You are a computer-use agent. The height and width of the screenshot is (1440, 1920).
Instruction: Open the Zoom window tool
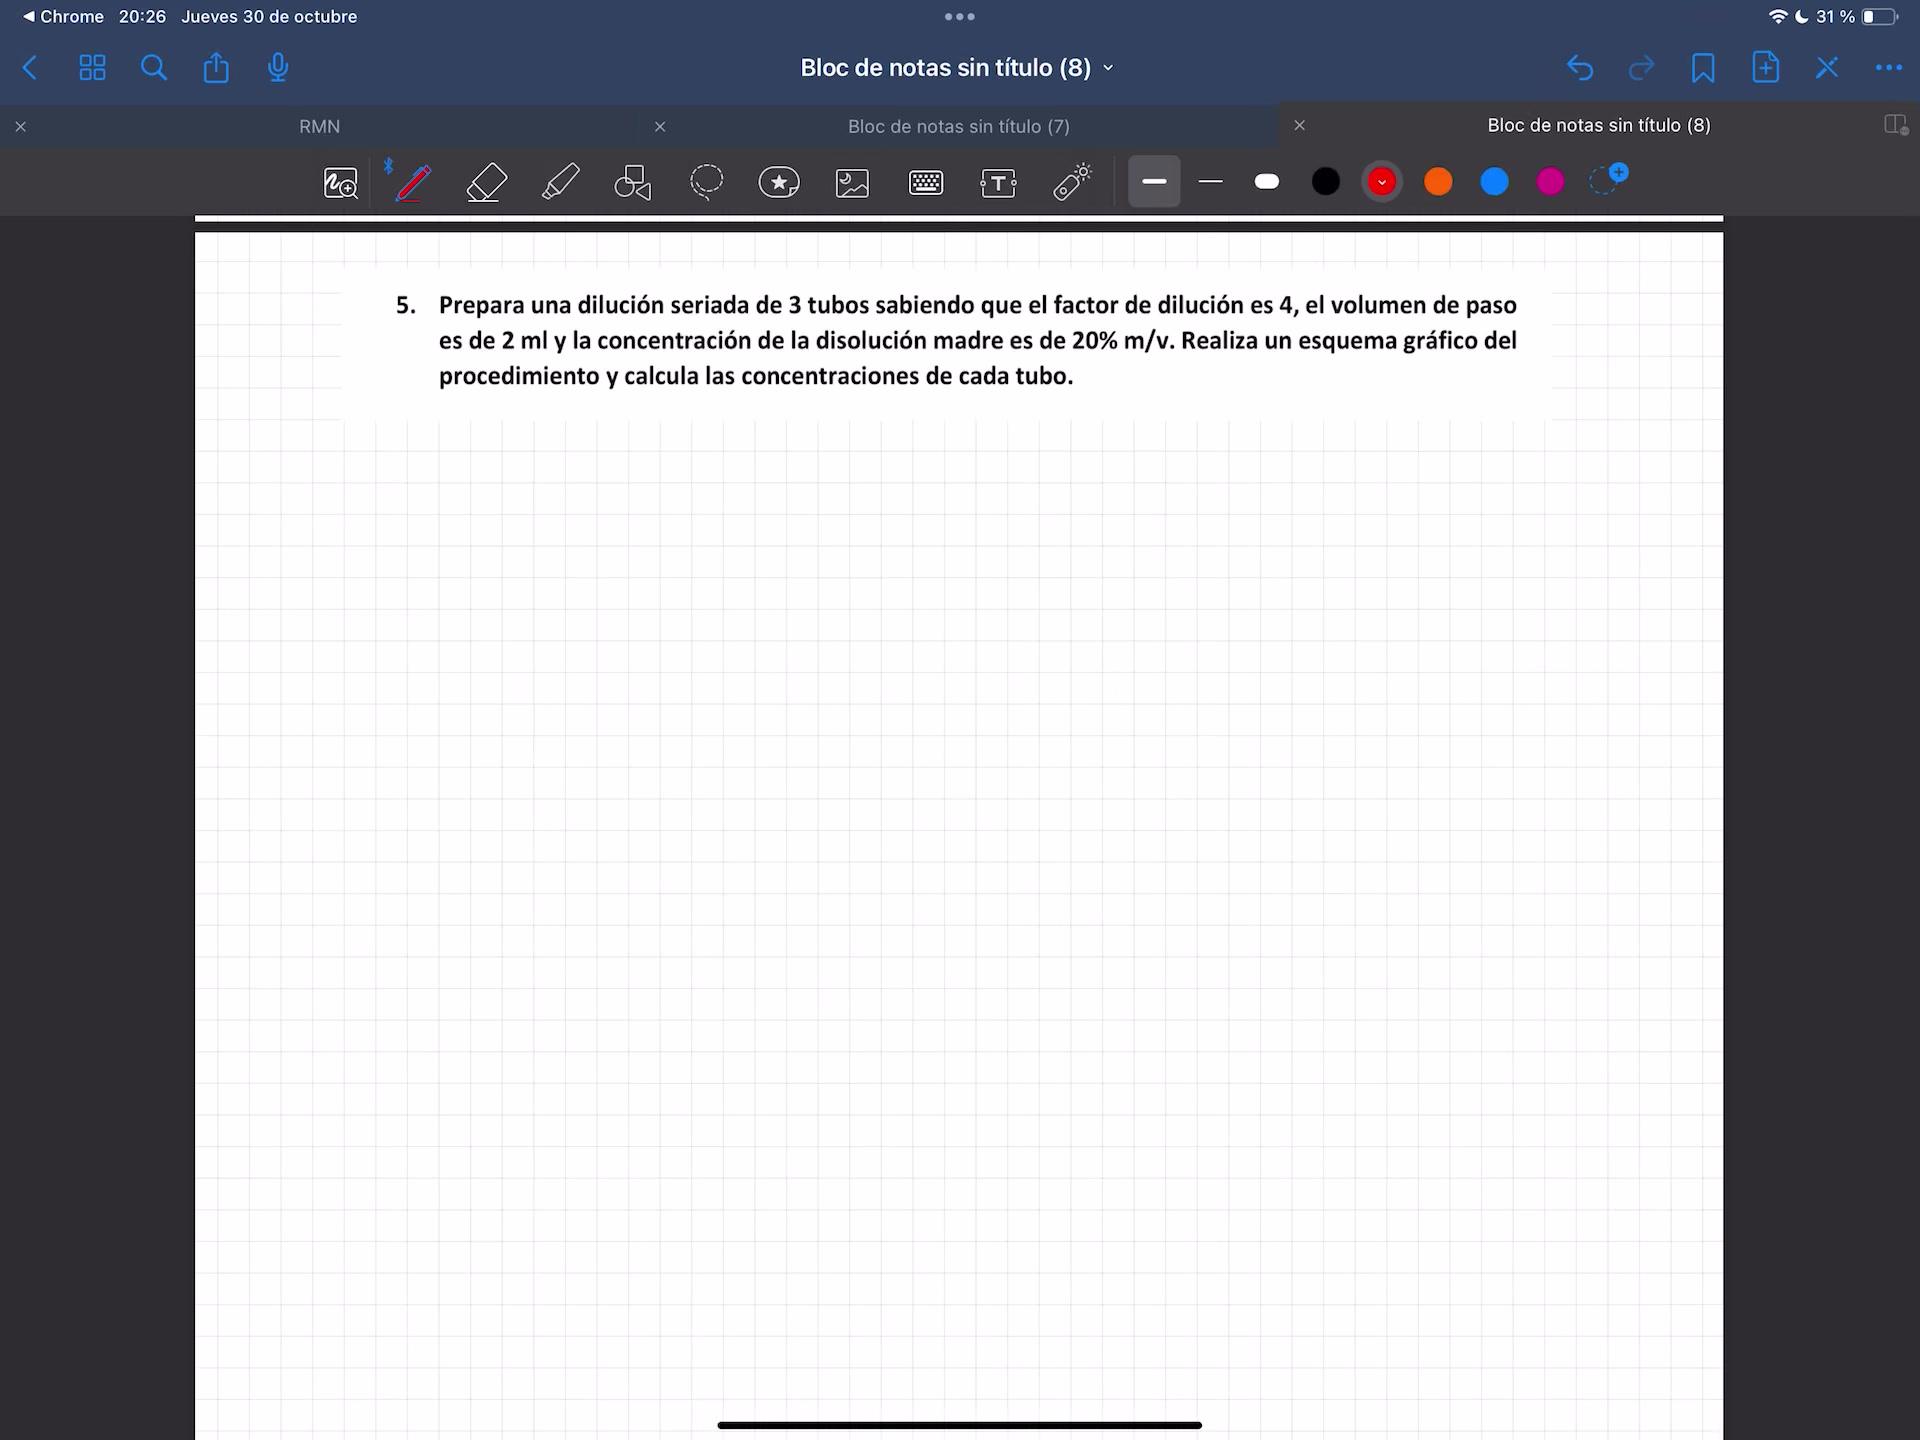point(340,182)
